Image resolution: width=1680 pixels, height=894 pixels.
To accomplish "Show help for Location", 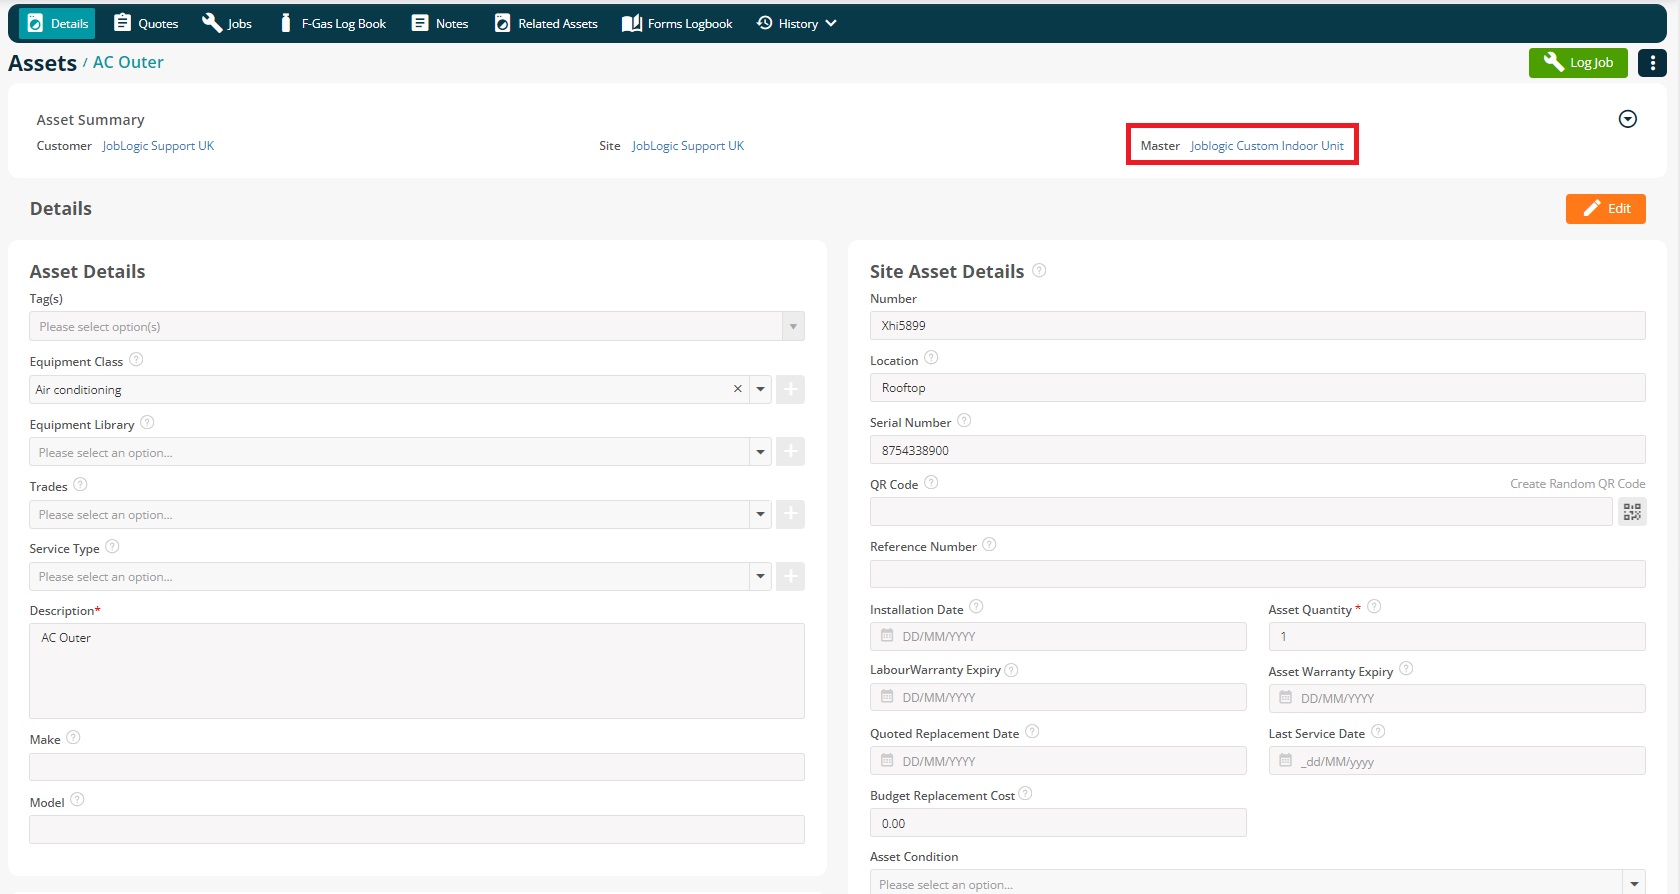I will 932,358.
